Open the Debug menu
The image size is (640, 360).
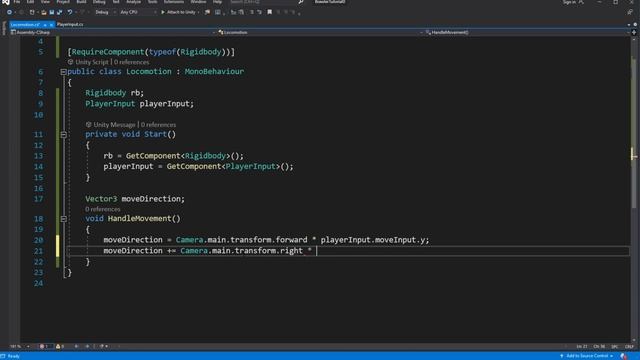pos(99,2)
